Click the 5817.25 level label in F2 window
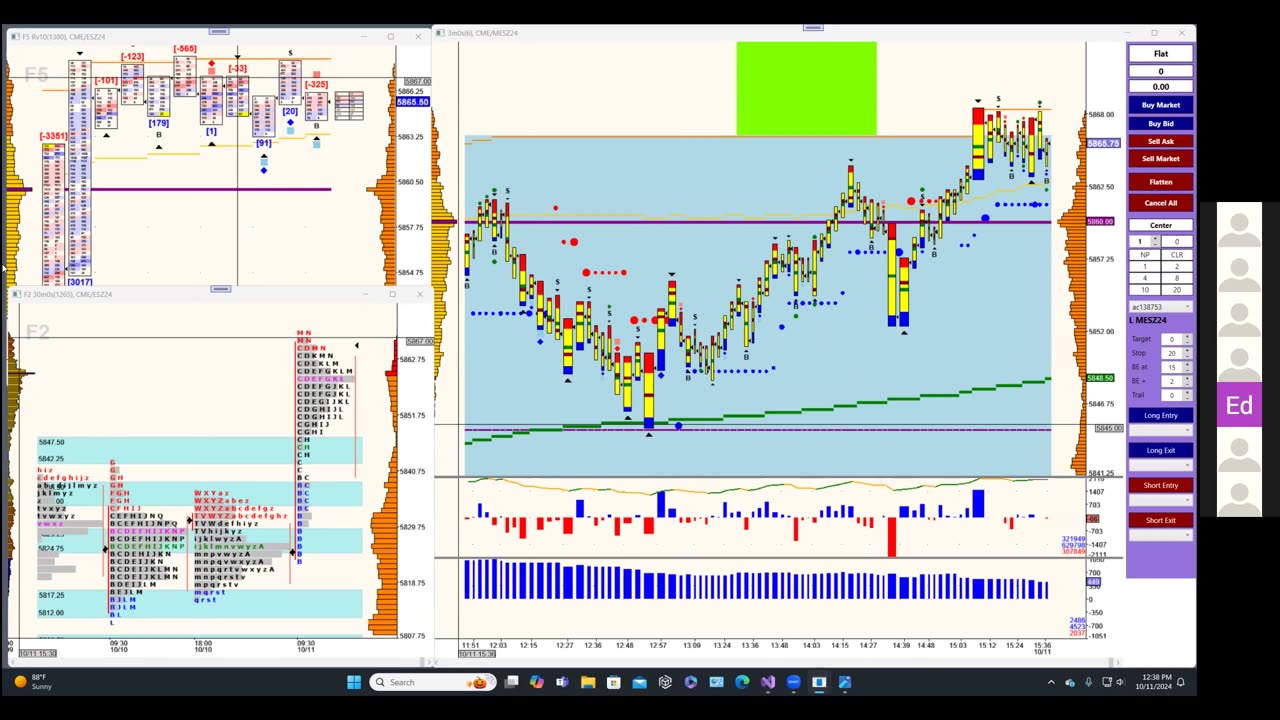This screenshot has width=1280, height=720. 51,595
